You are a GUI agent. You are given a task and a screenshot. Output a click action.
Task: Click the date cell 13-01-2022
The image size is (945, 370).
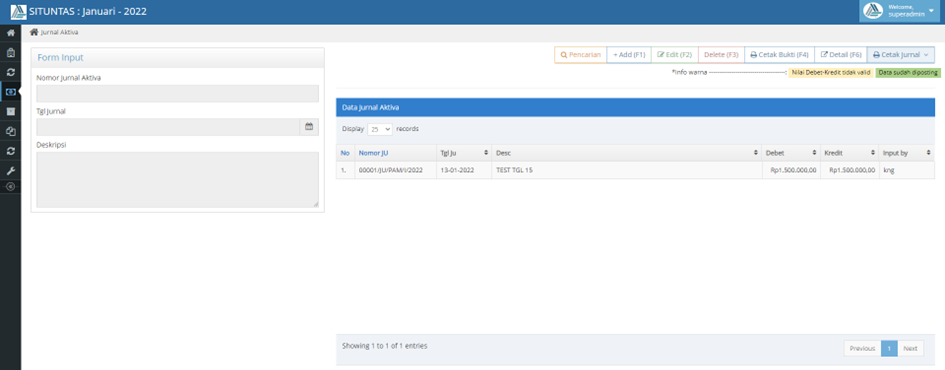tap(457, 171)
